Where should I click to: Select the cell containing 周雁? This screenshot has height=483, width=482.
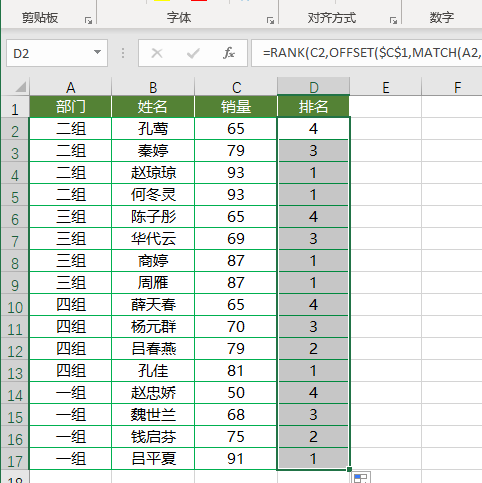click(153, 283)
